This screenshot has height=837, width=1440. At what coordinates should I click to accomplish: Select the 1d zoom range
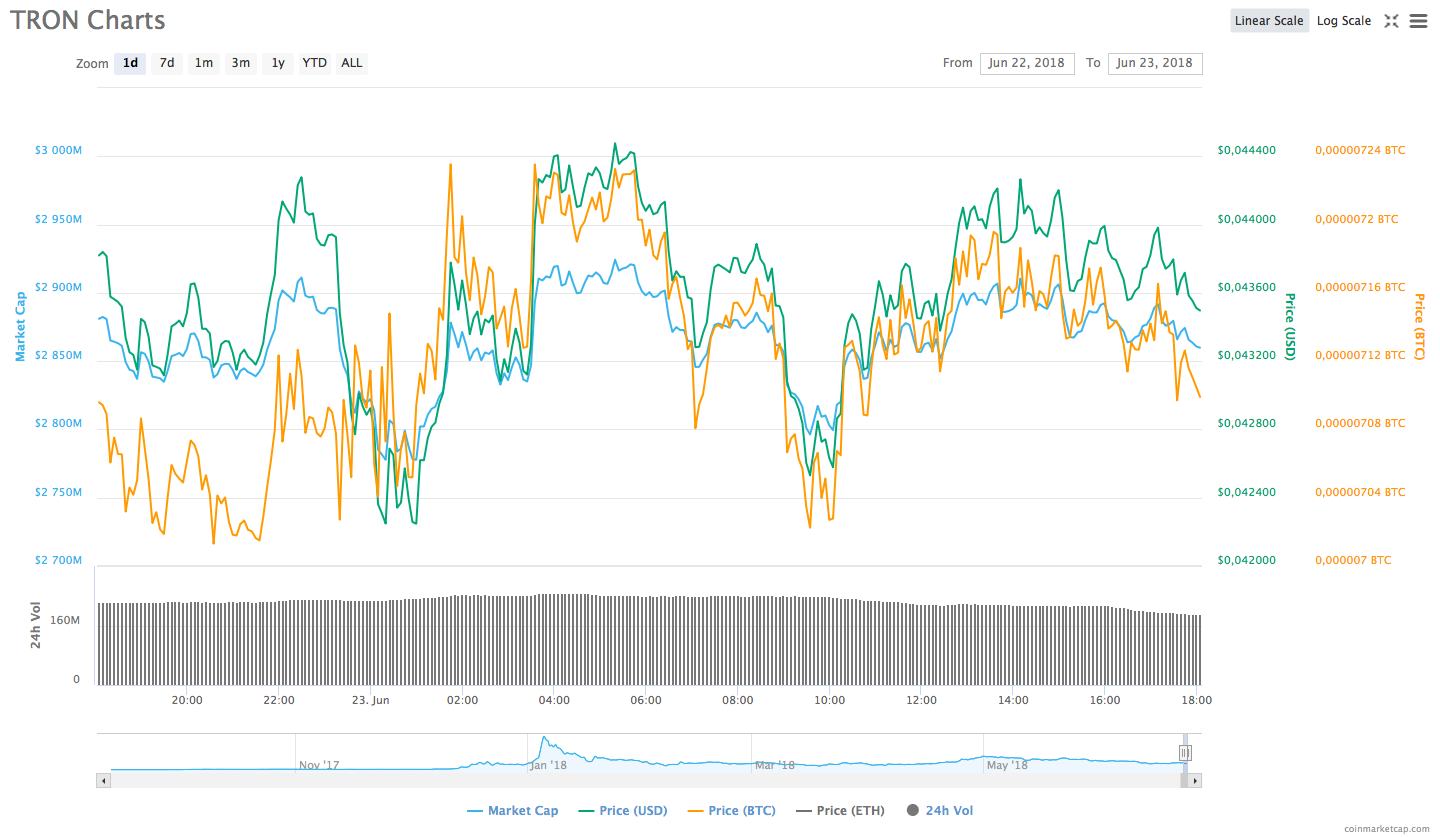click(x=130, y=63)
